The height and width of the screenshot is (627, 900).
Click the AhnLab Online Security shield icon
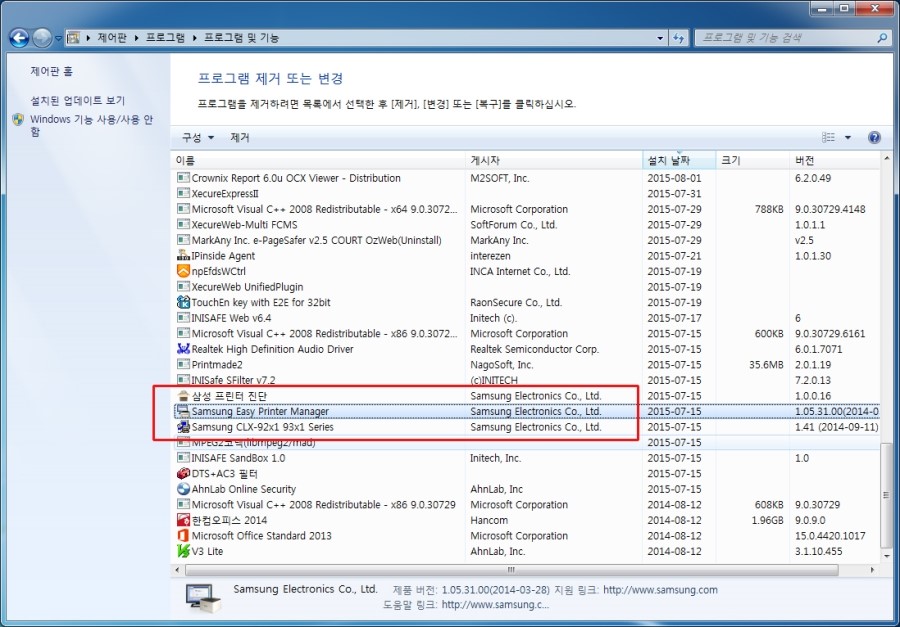pos(182,489)
